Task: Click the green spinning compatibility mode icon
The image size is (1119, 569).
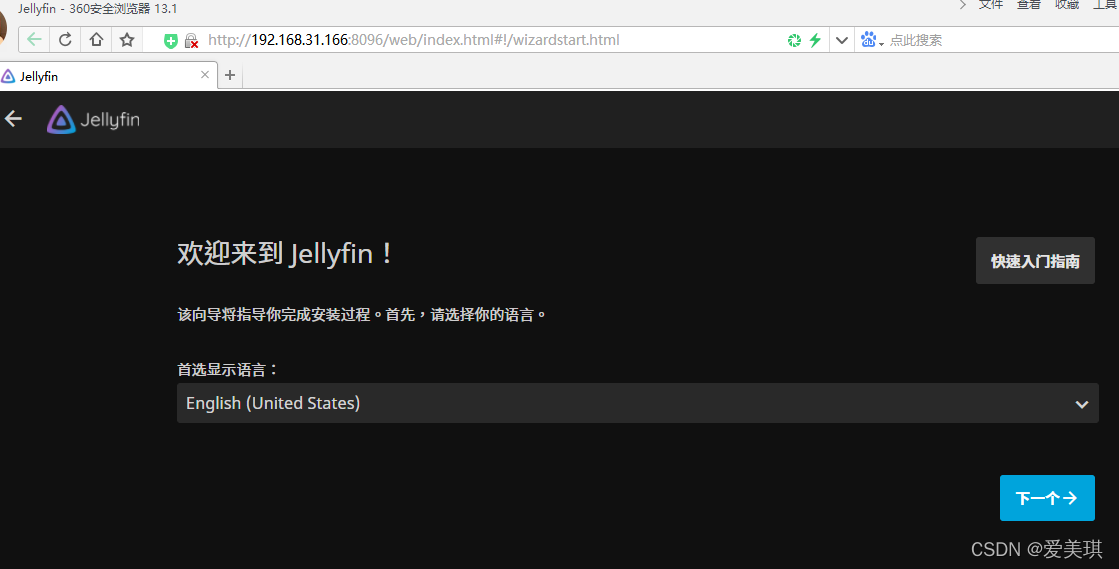Action: pyautogui.click(x=794, y=41)
